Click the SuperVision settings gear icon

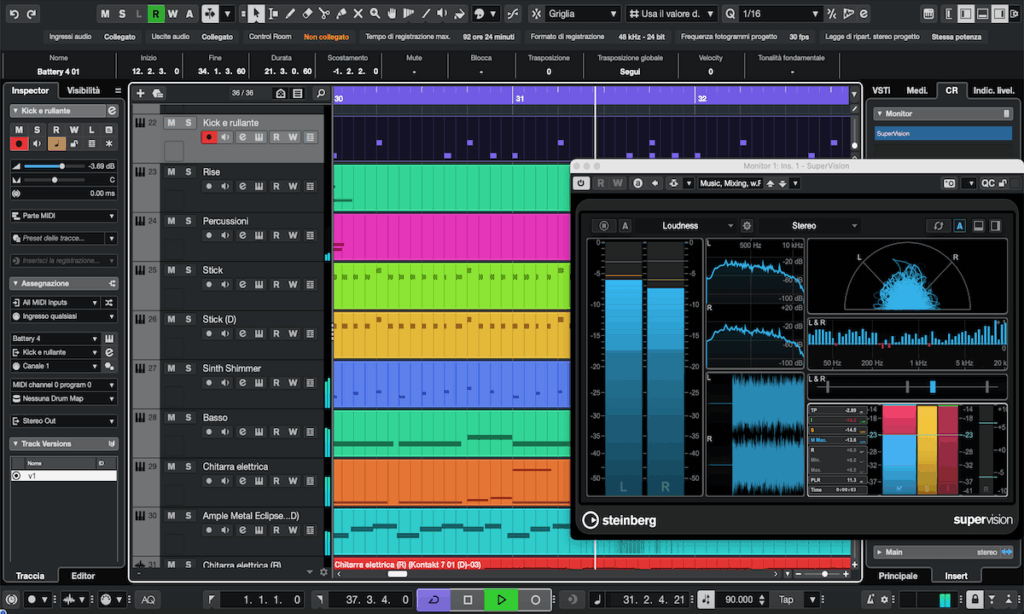(746, 225)
